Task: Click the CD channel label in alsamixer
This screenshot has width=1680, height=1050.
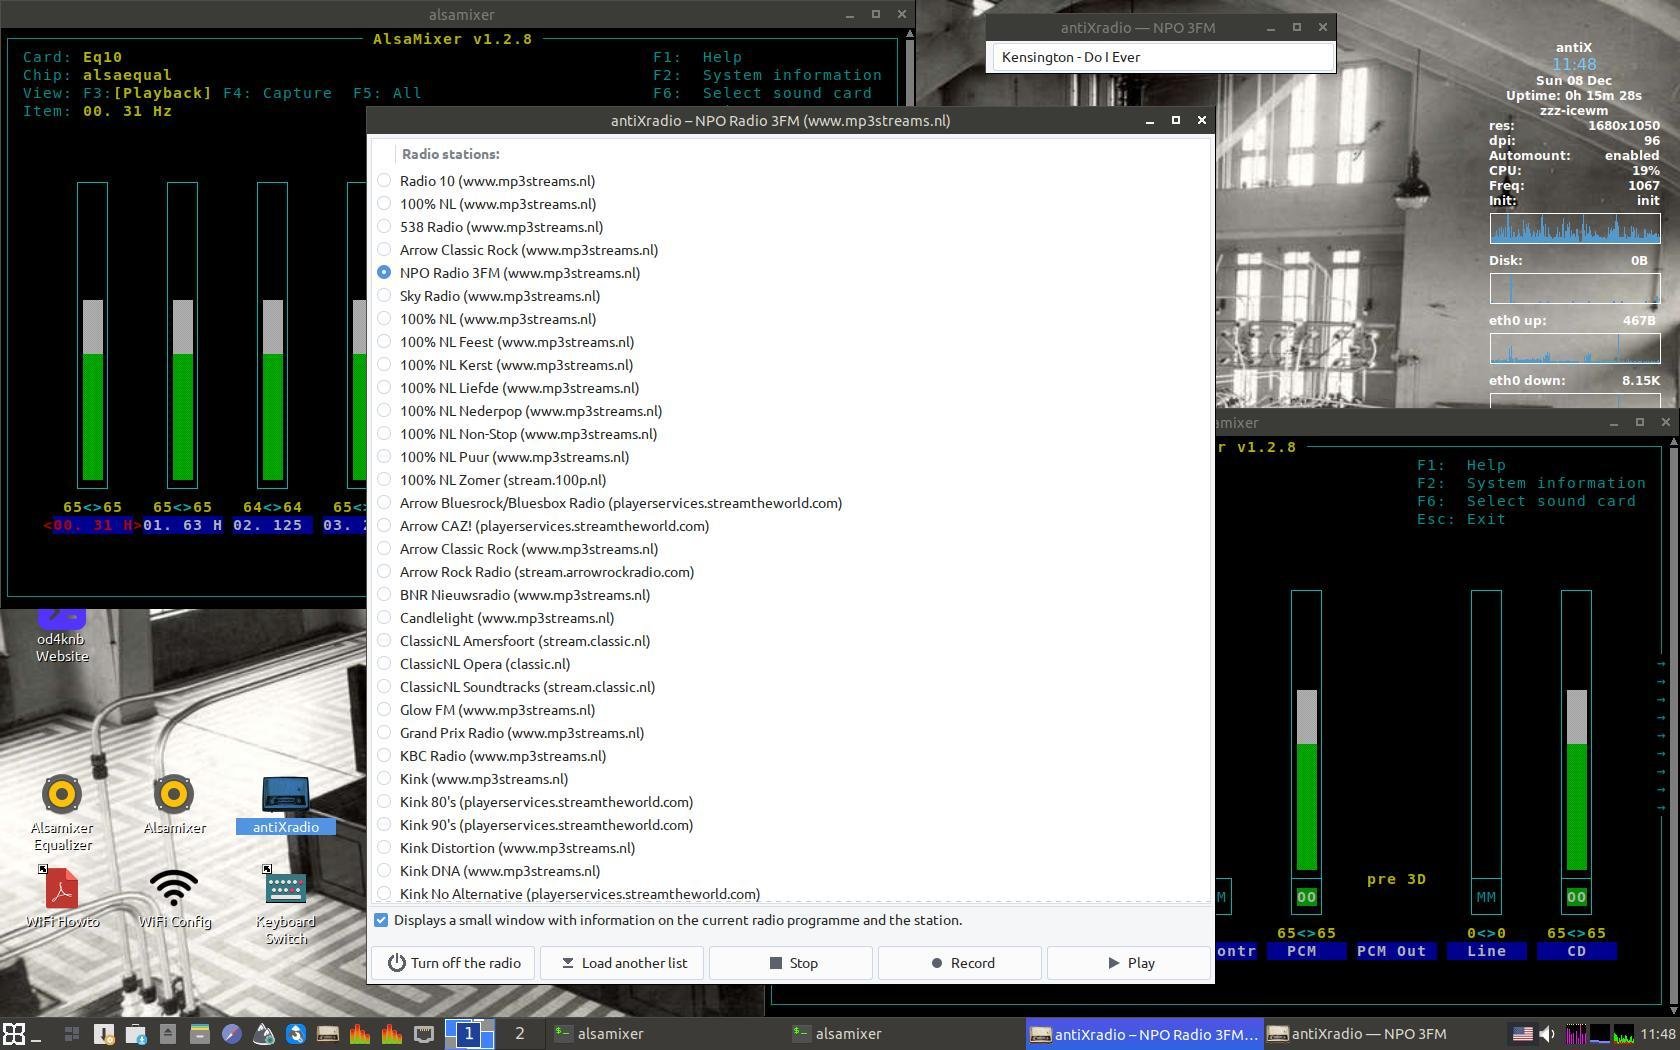Action: click(x=1576, y=951)
